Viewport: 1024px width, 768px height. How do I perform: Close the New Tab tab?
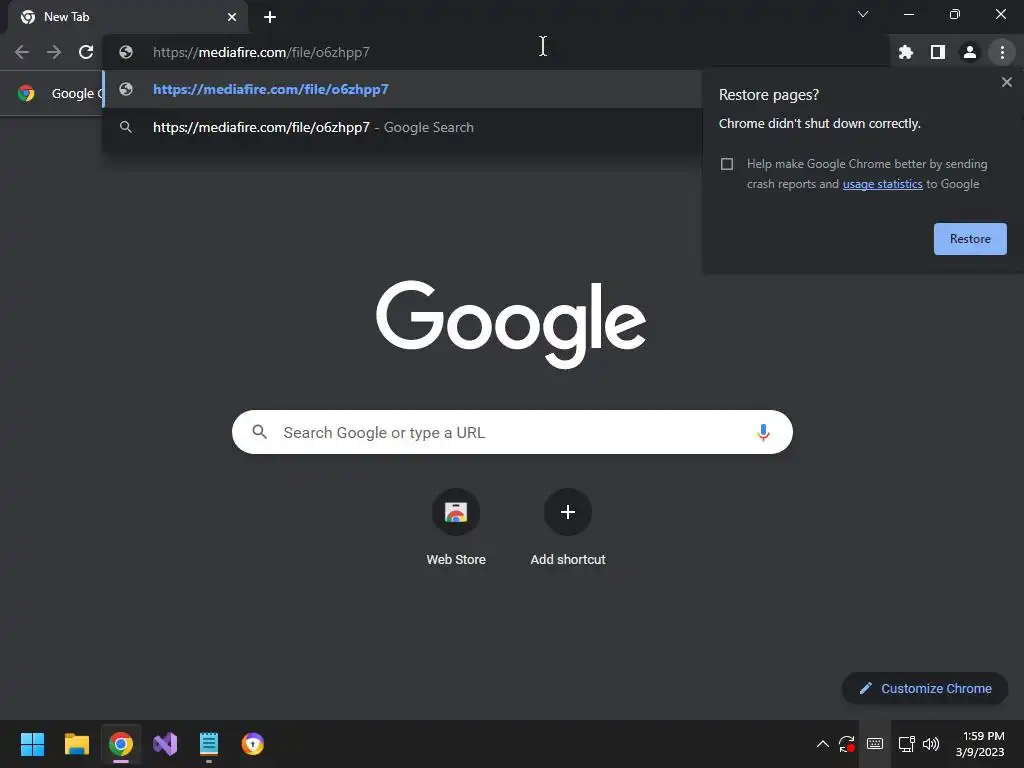(232, 17)
